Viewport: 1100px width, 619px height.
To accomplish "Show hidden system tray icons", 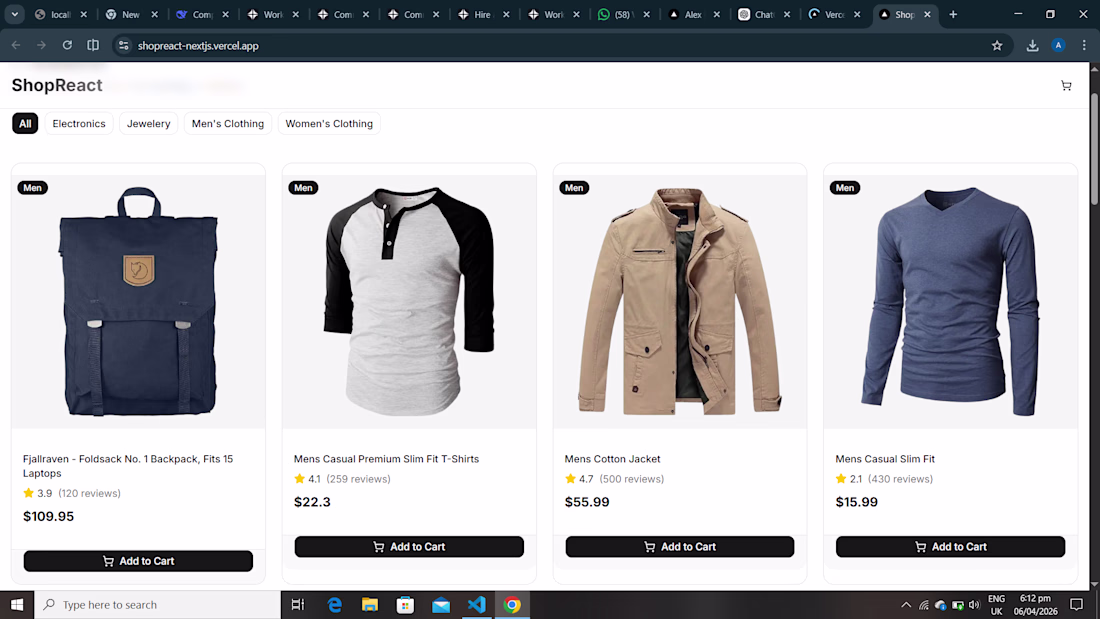I will tap(906, 605).
